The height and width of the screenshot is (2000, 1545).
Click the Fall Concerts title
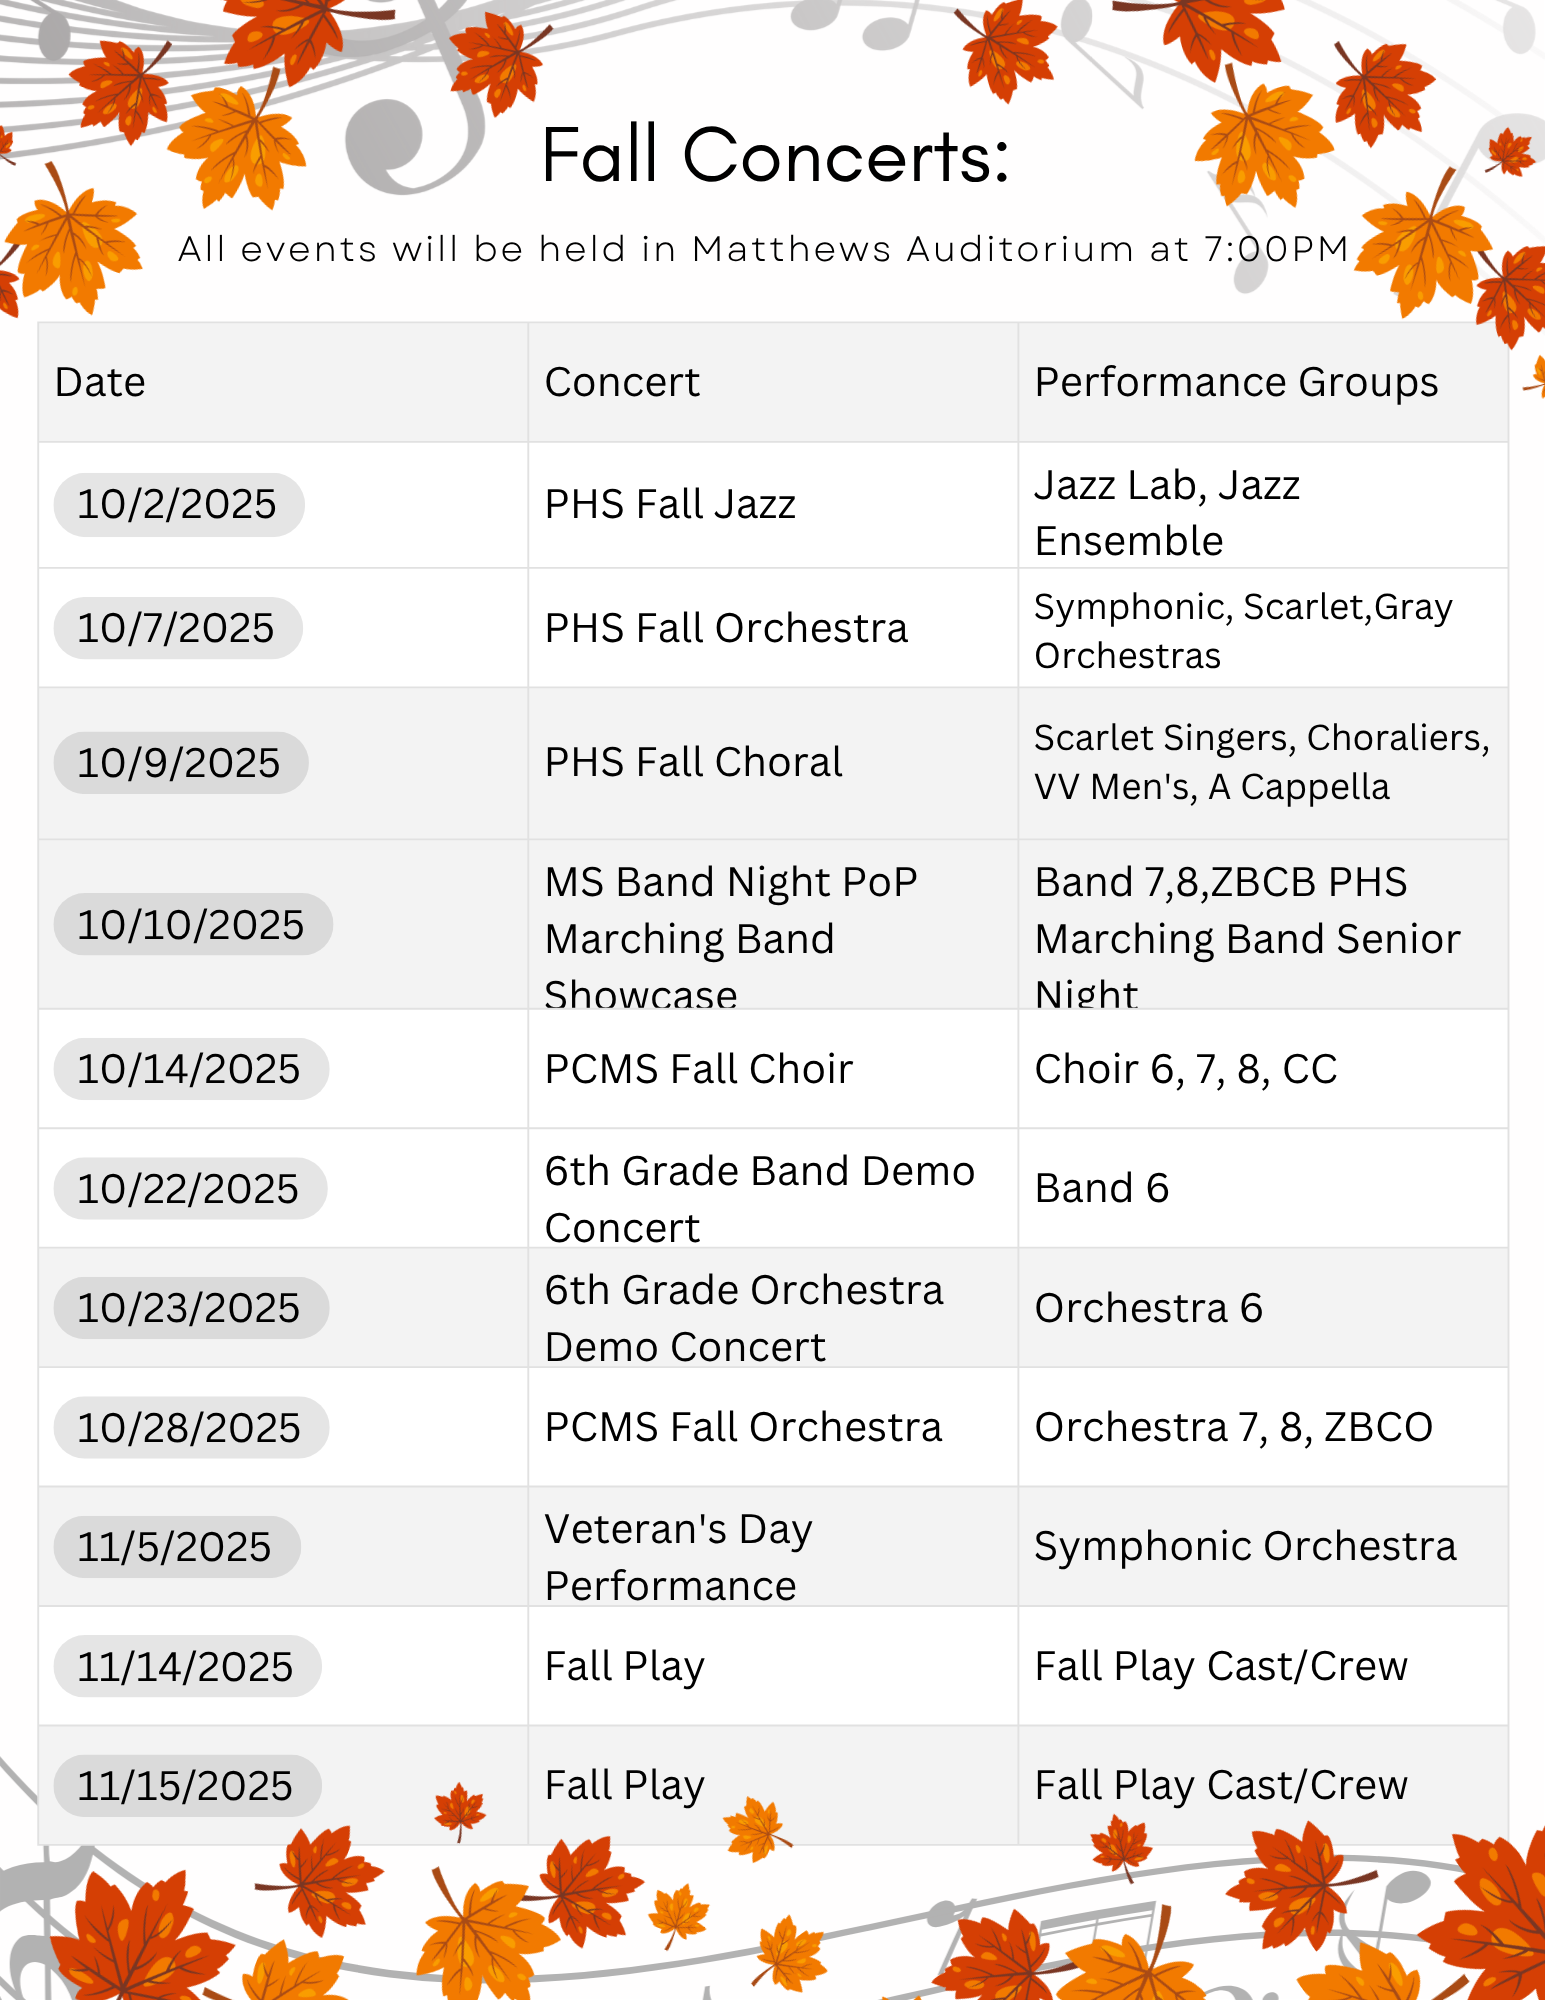(x=776, y=156)
